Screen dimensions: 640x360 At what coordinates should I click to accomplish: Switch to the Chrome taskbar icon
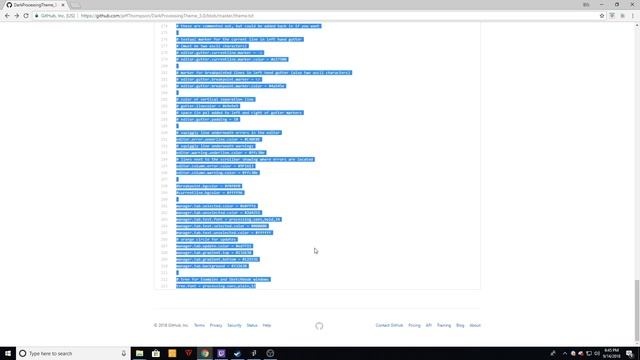coord(205,353)
